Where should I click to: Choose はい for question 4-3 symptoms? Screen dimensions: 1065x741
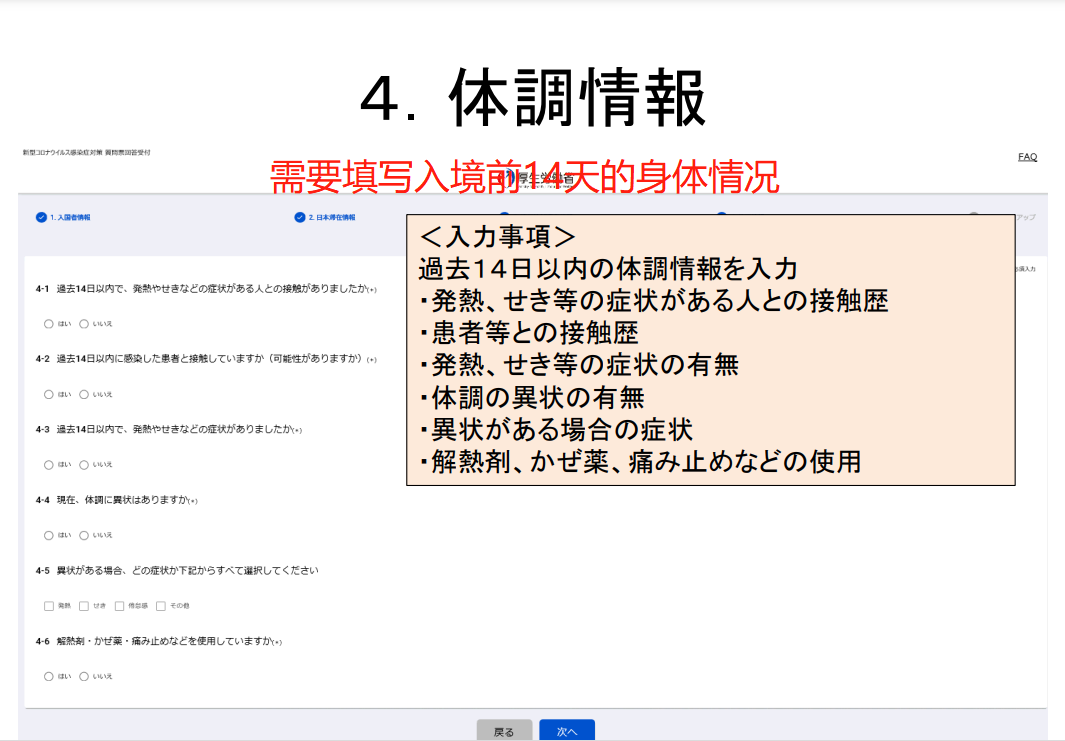(x=49, y=464)
